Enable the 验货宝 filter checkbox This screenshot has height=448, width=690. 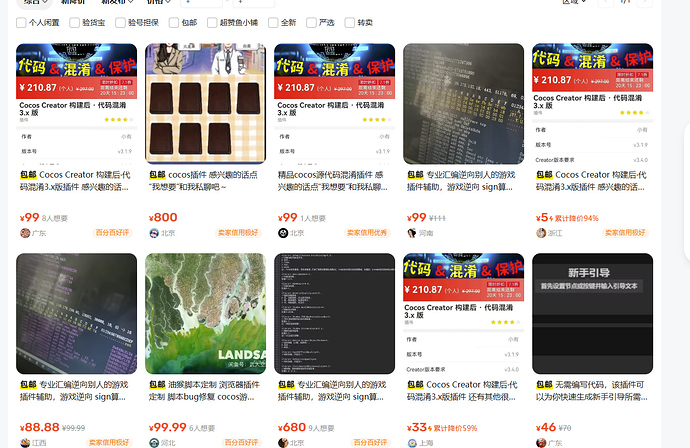click(74, 22)
